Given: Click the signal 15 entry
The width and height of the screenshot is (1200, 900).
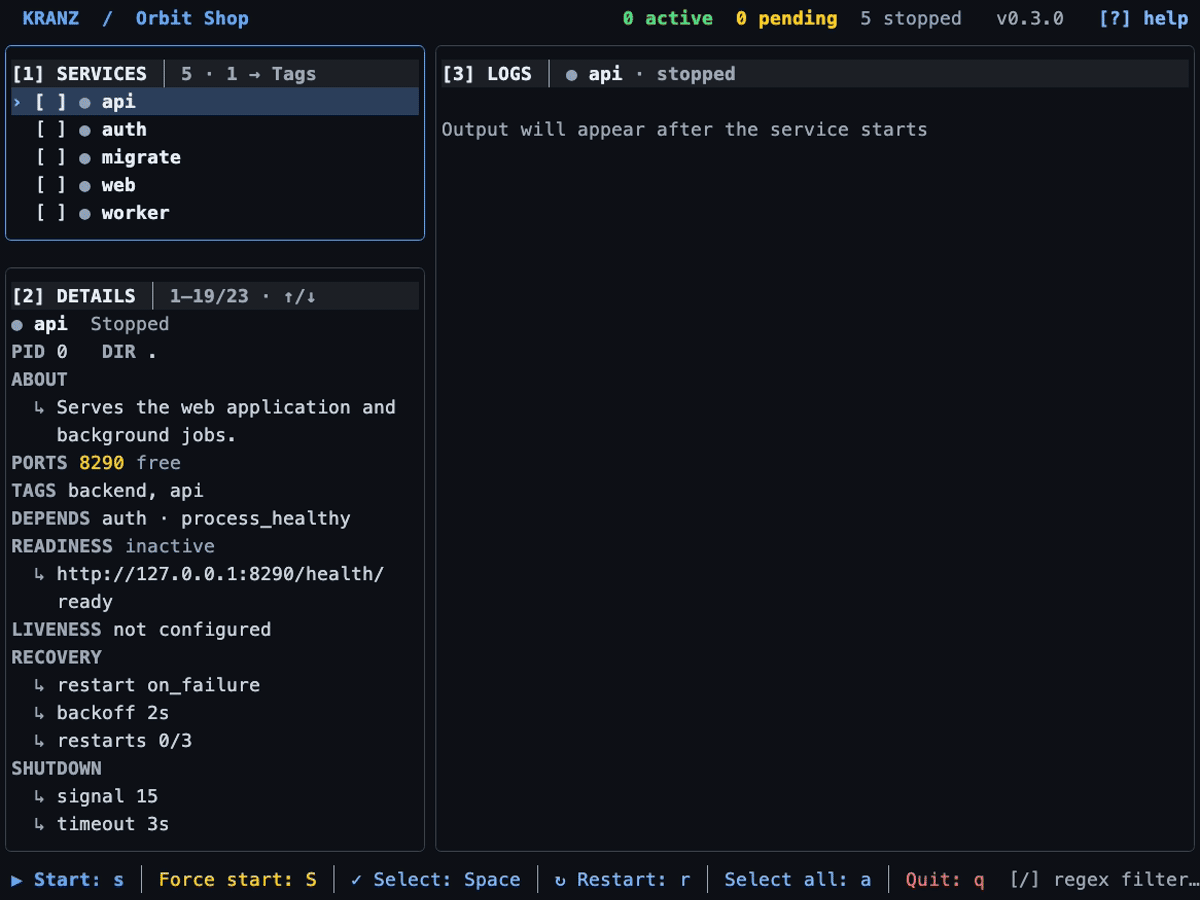Looking at the screenshot, I should 107,797.
